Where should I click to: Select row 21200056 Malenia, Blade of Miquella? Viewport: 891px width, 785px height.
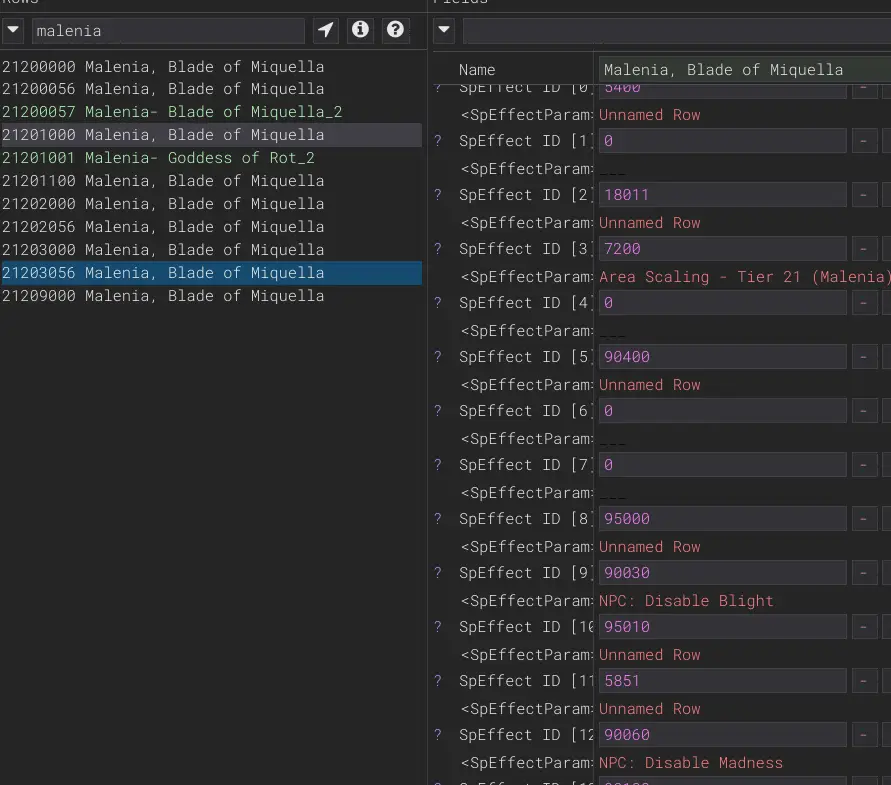tap(211, 89)
